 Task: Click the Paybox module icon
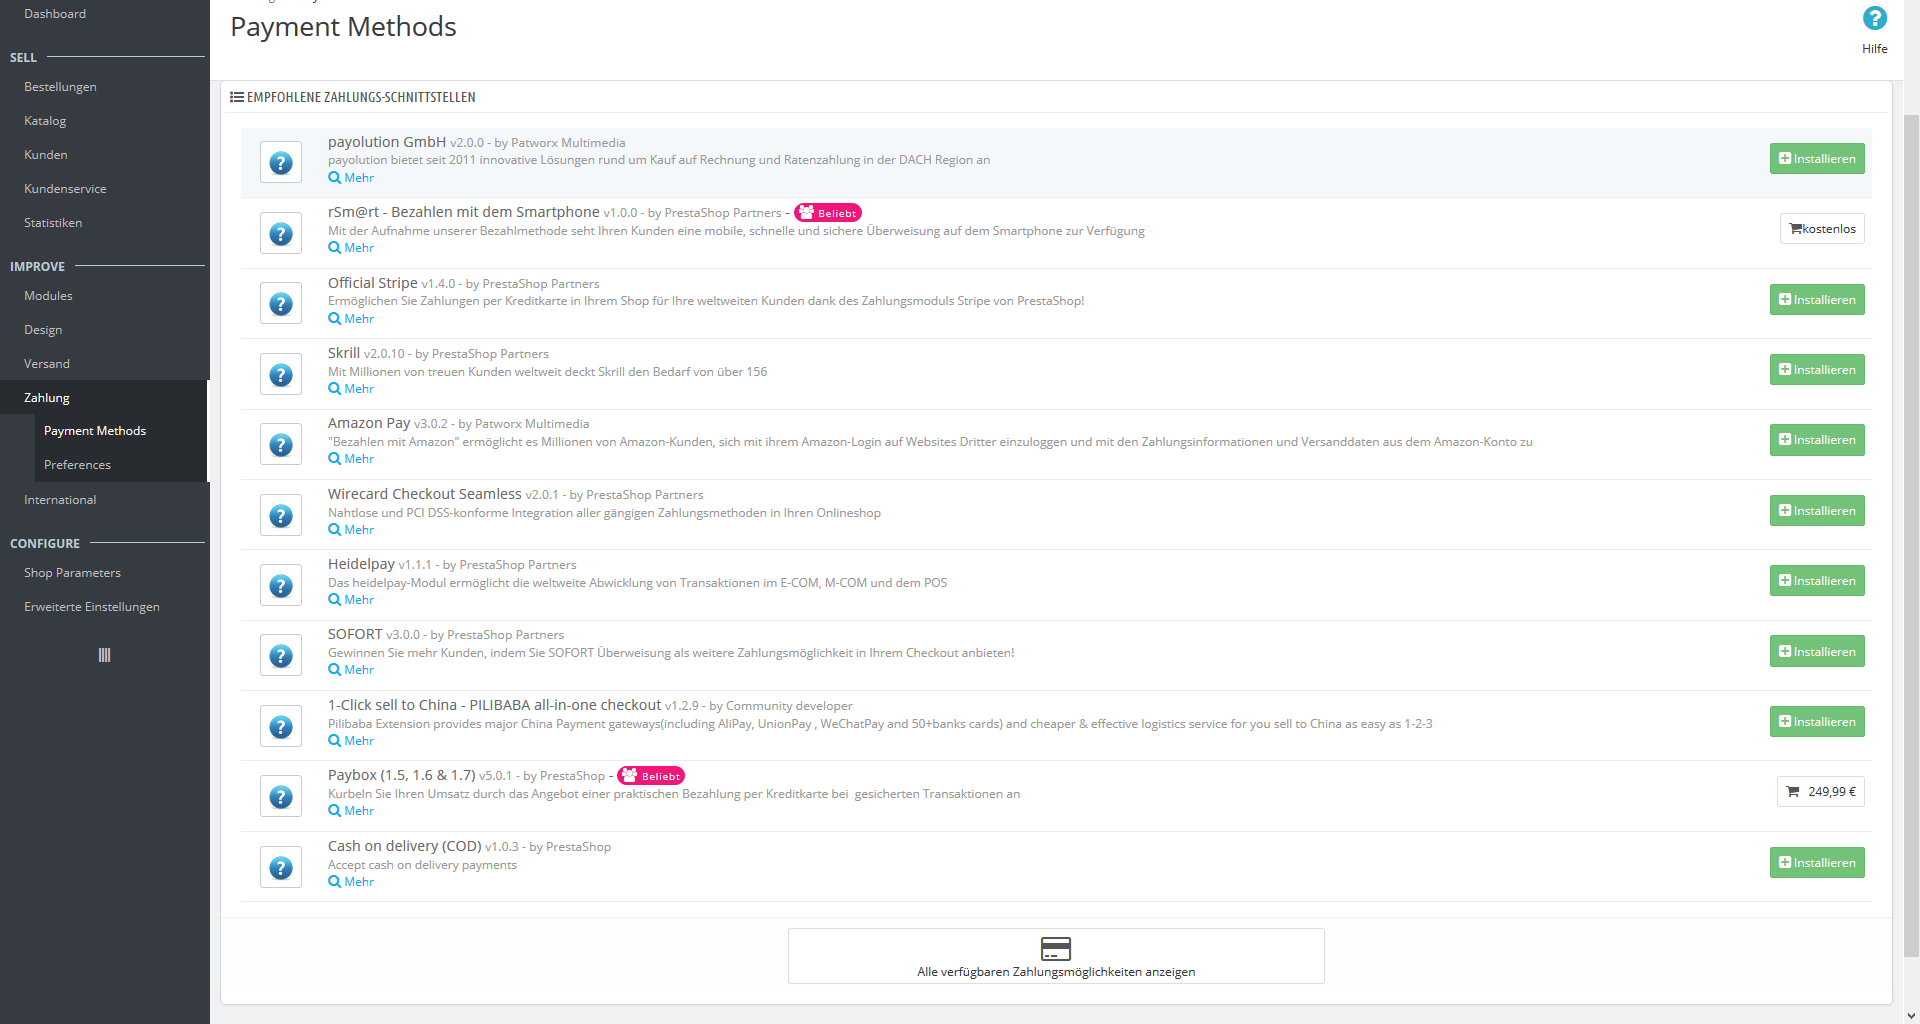click(281, 796)
